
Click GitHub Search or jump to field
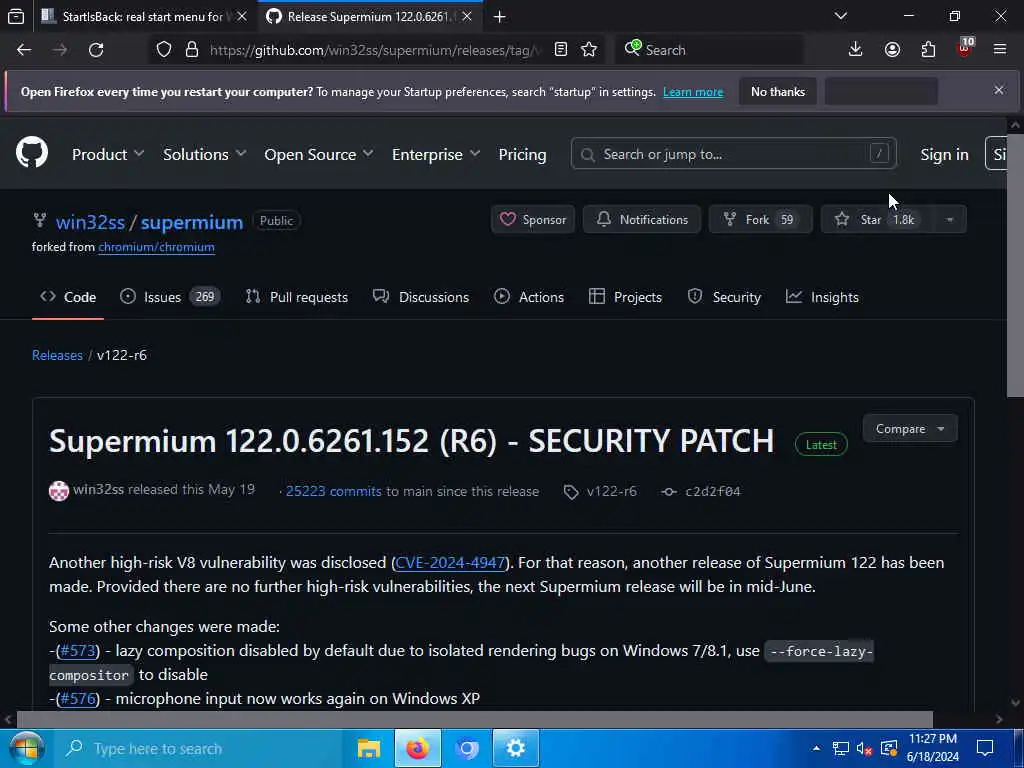pyautogui.click(x=733, y=154)
